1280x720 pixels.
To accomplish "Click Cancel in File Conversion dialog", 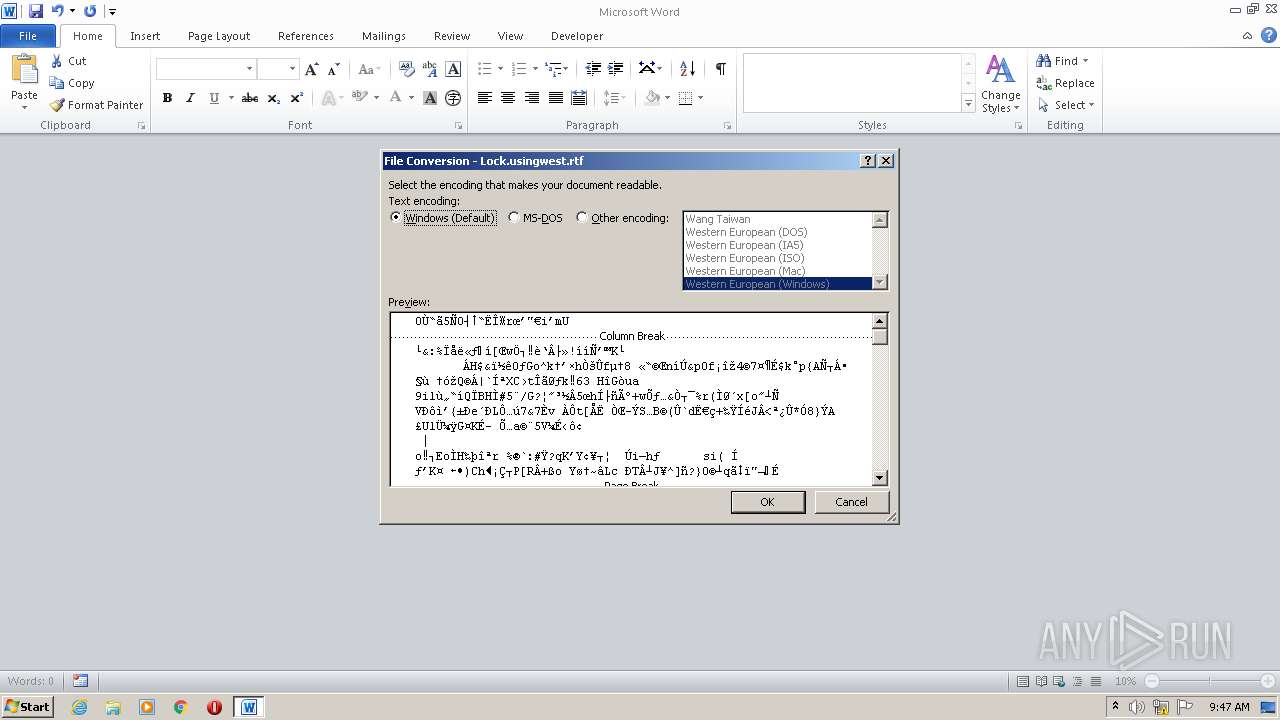I will [x=851, y=502].
